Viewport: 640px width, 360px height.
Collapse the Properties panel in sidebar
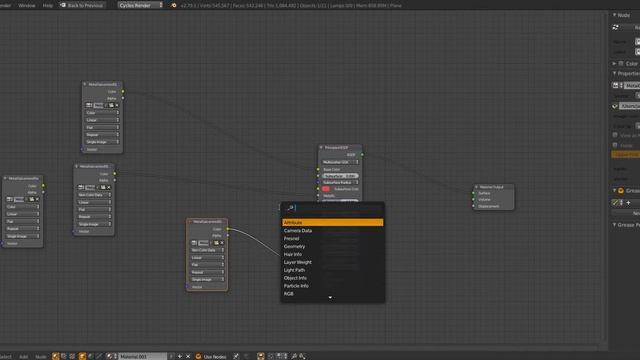pos(614,73)
